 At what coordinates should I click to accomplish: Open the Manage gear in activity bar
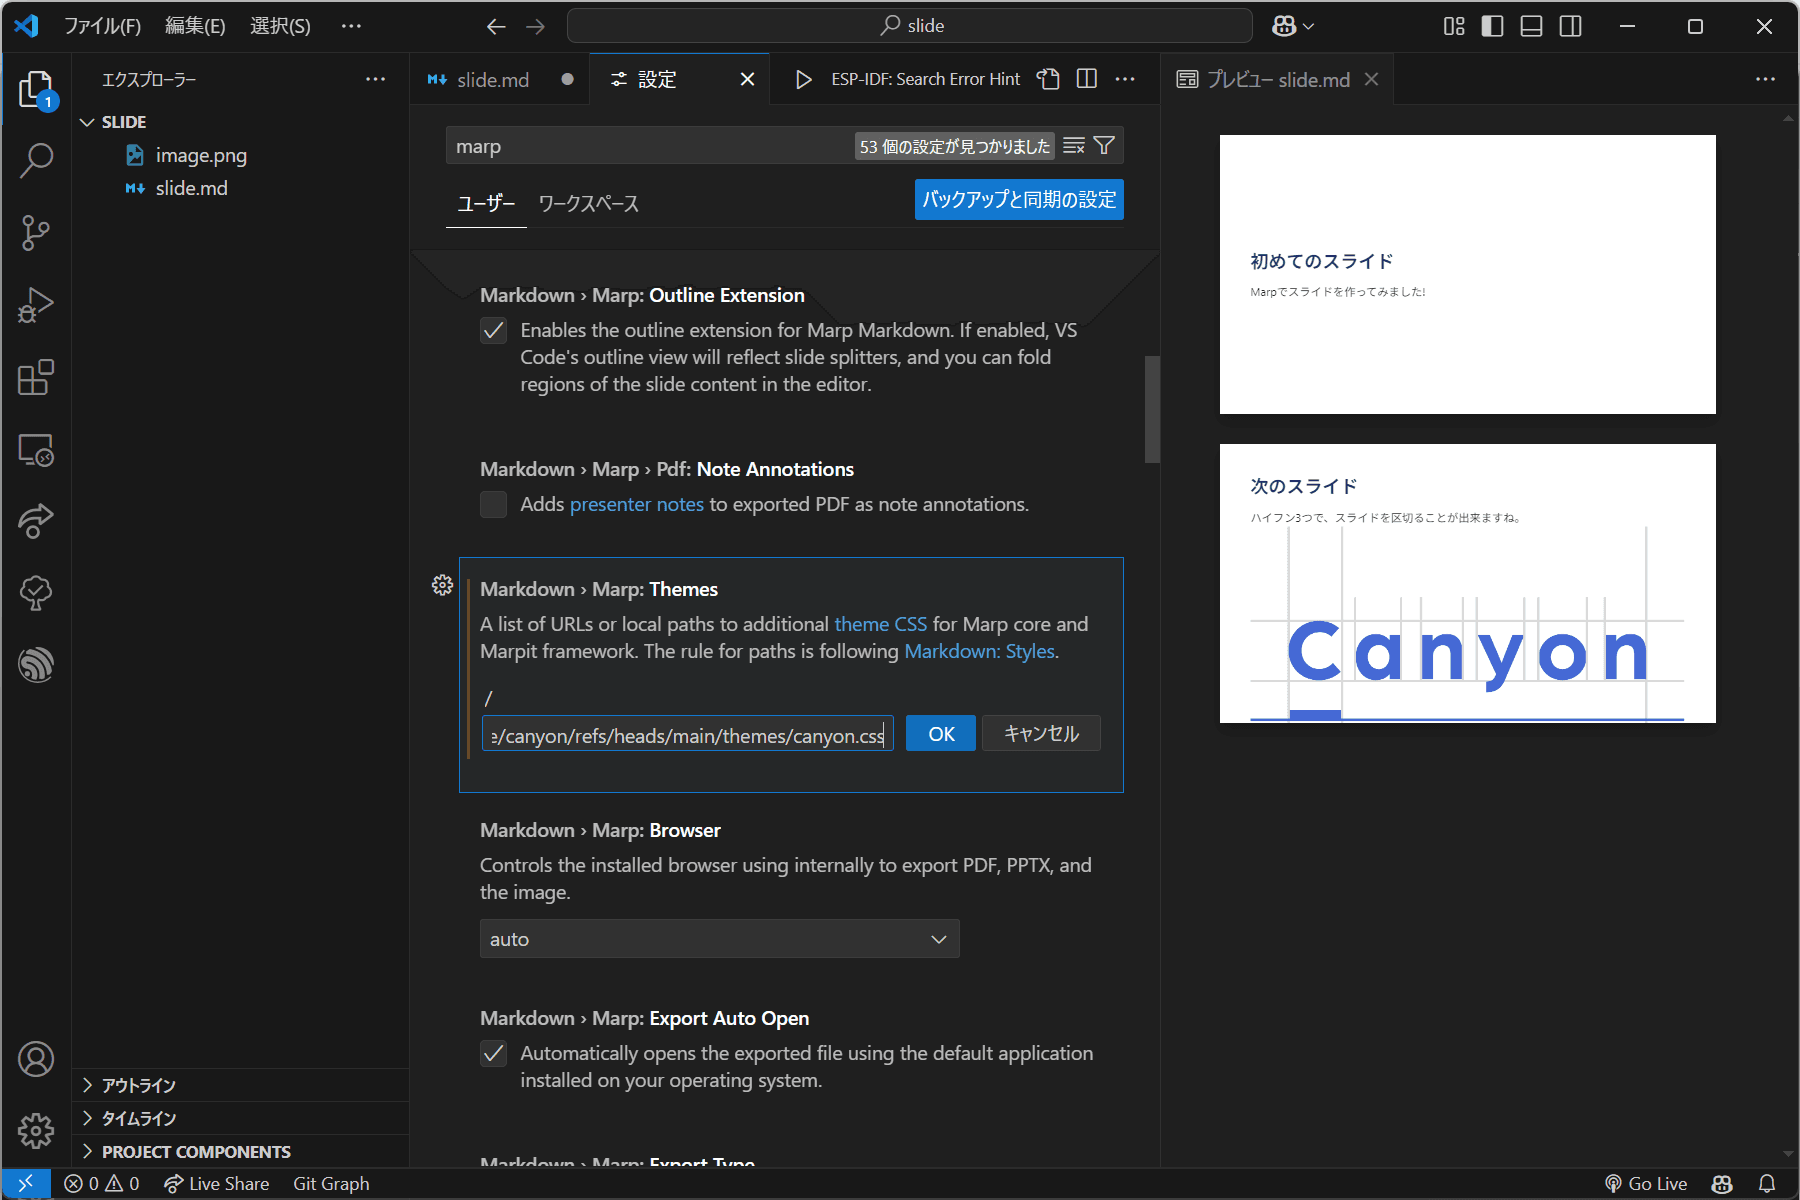click(36, 1131)
